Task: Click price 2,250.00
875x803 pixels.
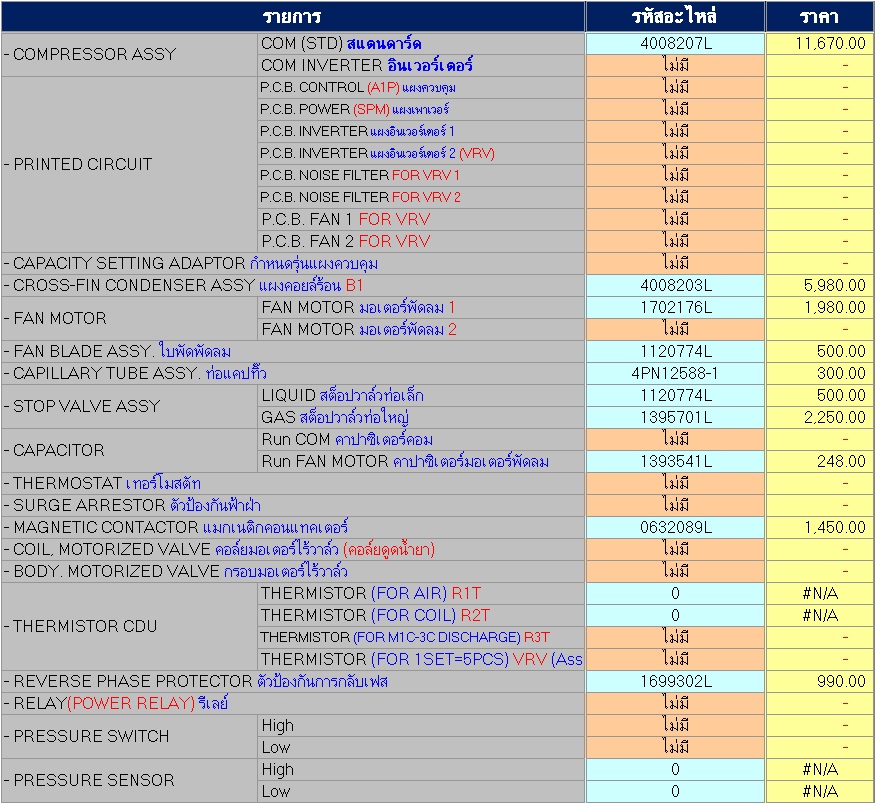Action: 819,417
